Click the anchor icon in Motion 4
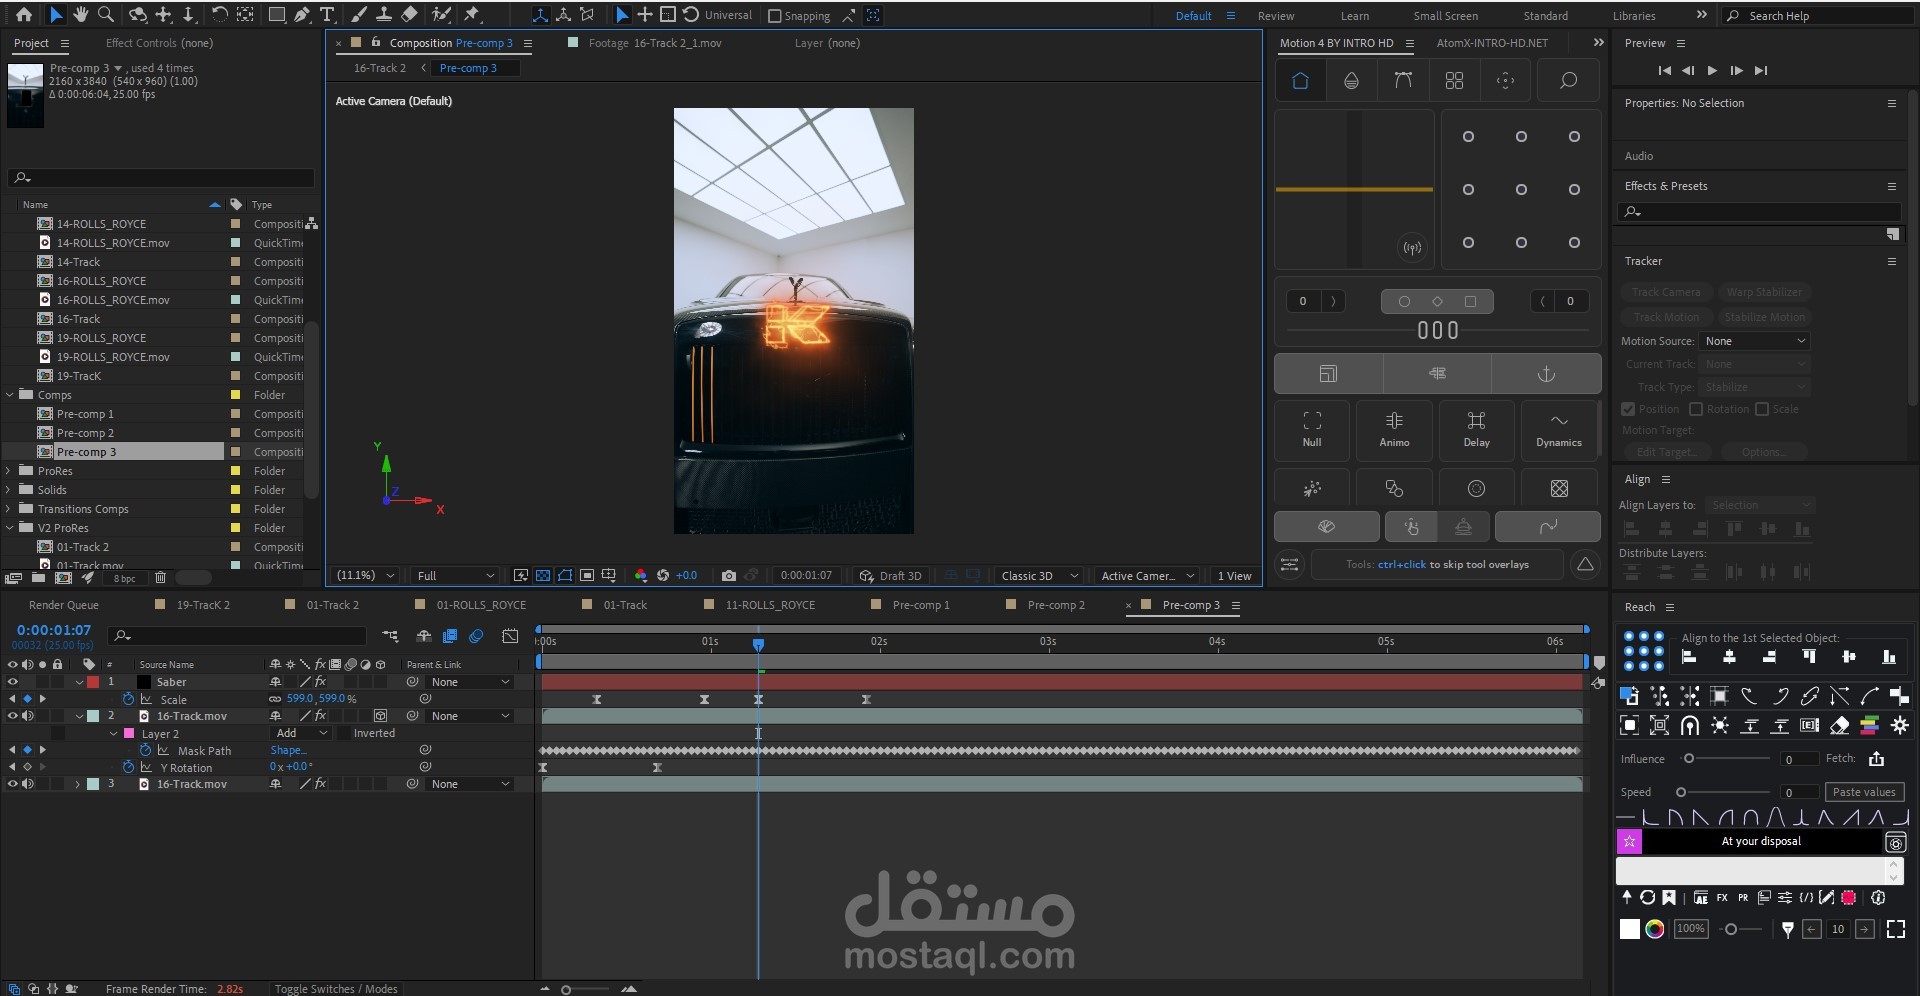This screenshot has width=1920, height=996. 1546,374
